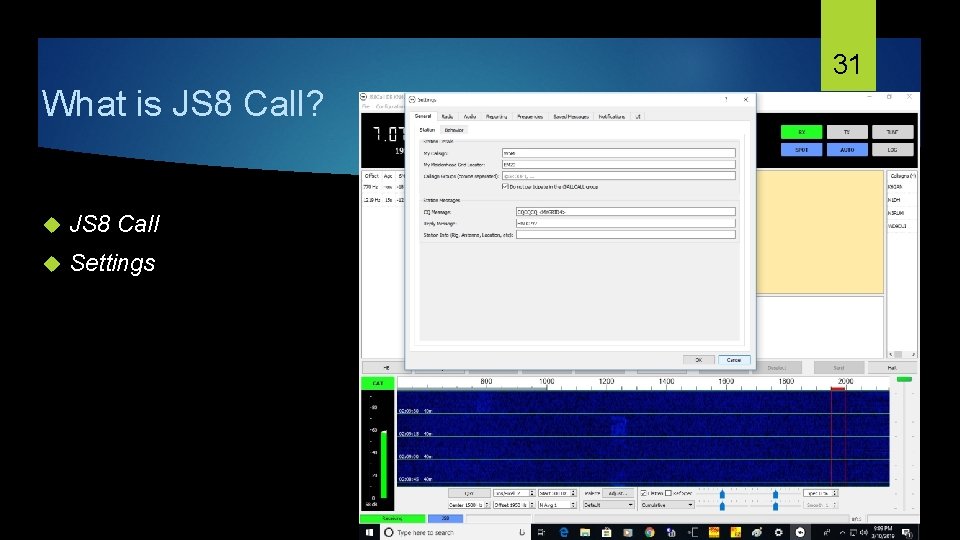Toggle the TUNE button
The width and height of the screenshot is (960, 540).
tap(892, 132)
